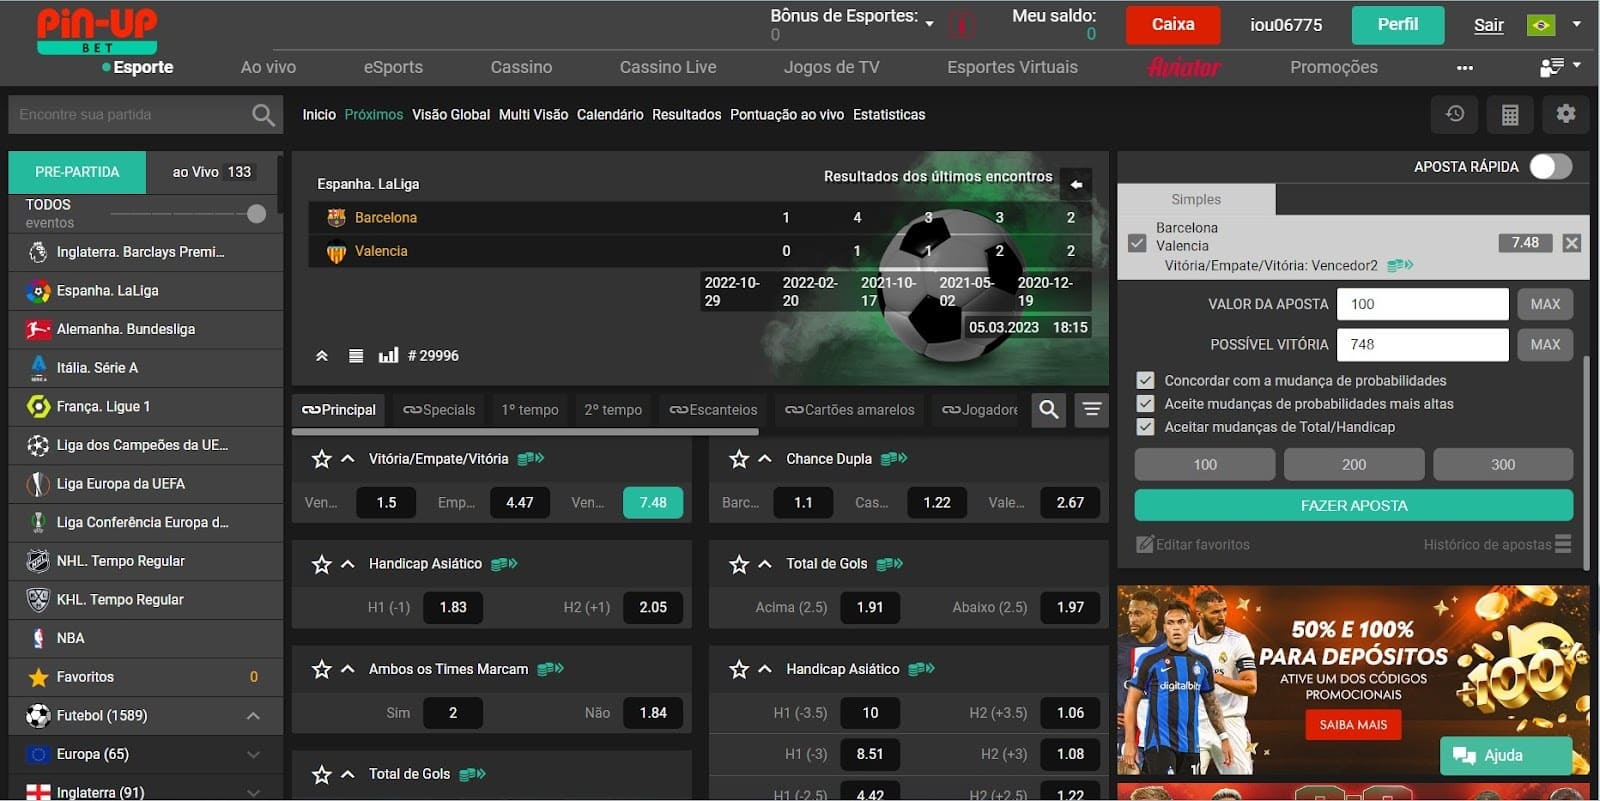Screen dimensions: 1600x801
Task: Open bet history clock icon
Action: 1455,114
